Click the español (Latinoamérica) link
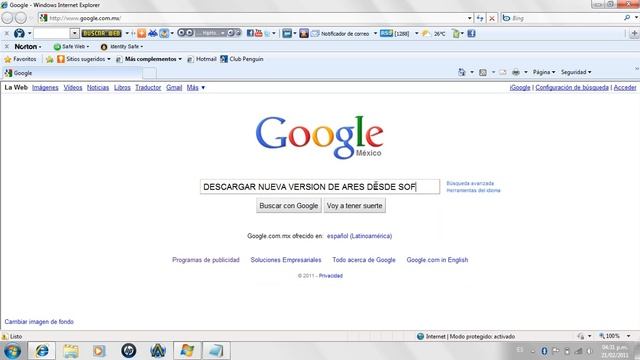 [x=359, y=236]
